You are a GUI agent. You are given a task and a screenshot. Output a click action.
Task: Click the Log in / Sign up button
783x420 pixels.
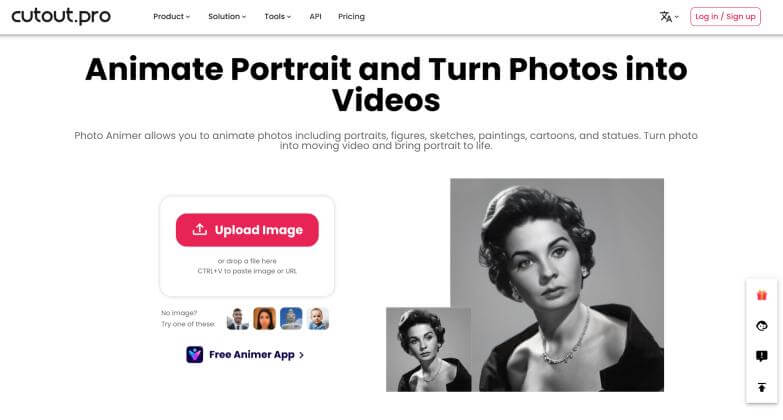[x=725, y=17]
